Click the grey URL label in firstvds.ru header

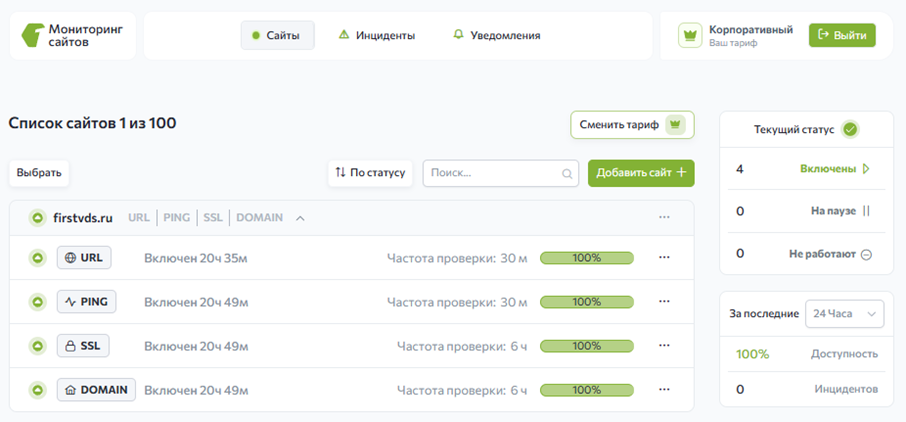[139, 218]
